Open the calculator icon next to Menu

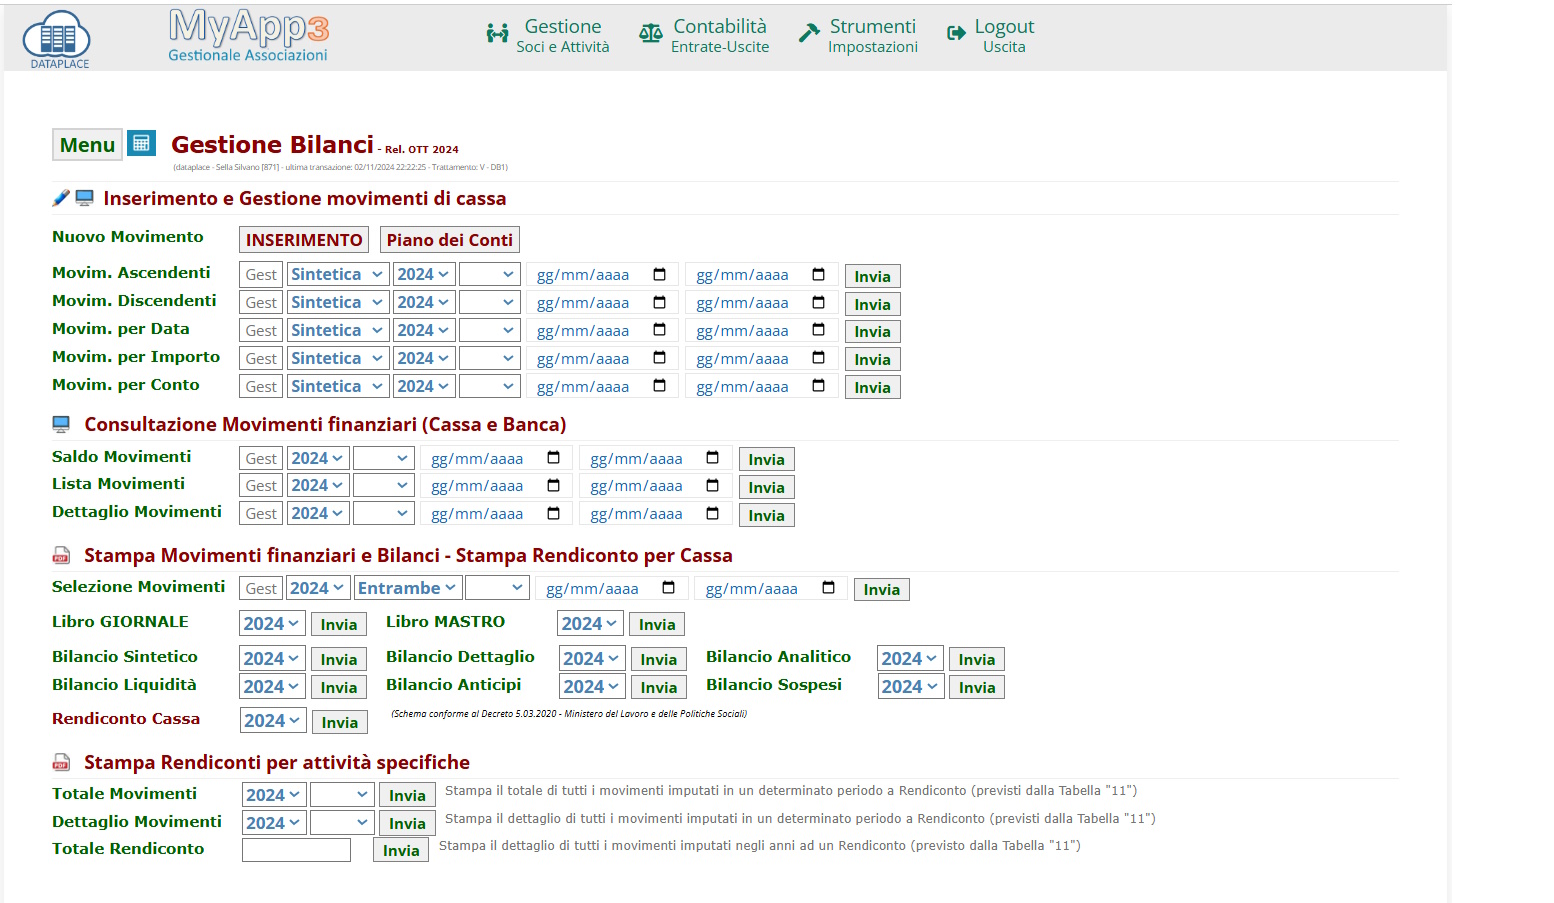pyautogui.click(x=141, y=143)
